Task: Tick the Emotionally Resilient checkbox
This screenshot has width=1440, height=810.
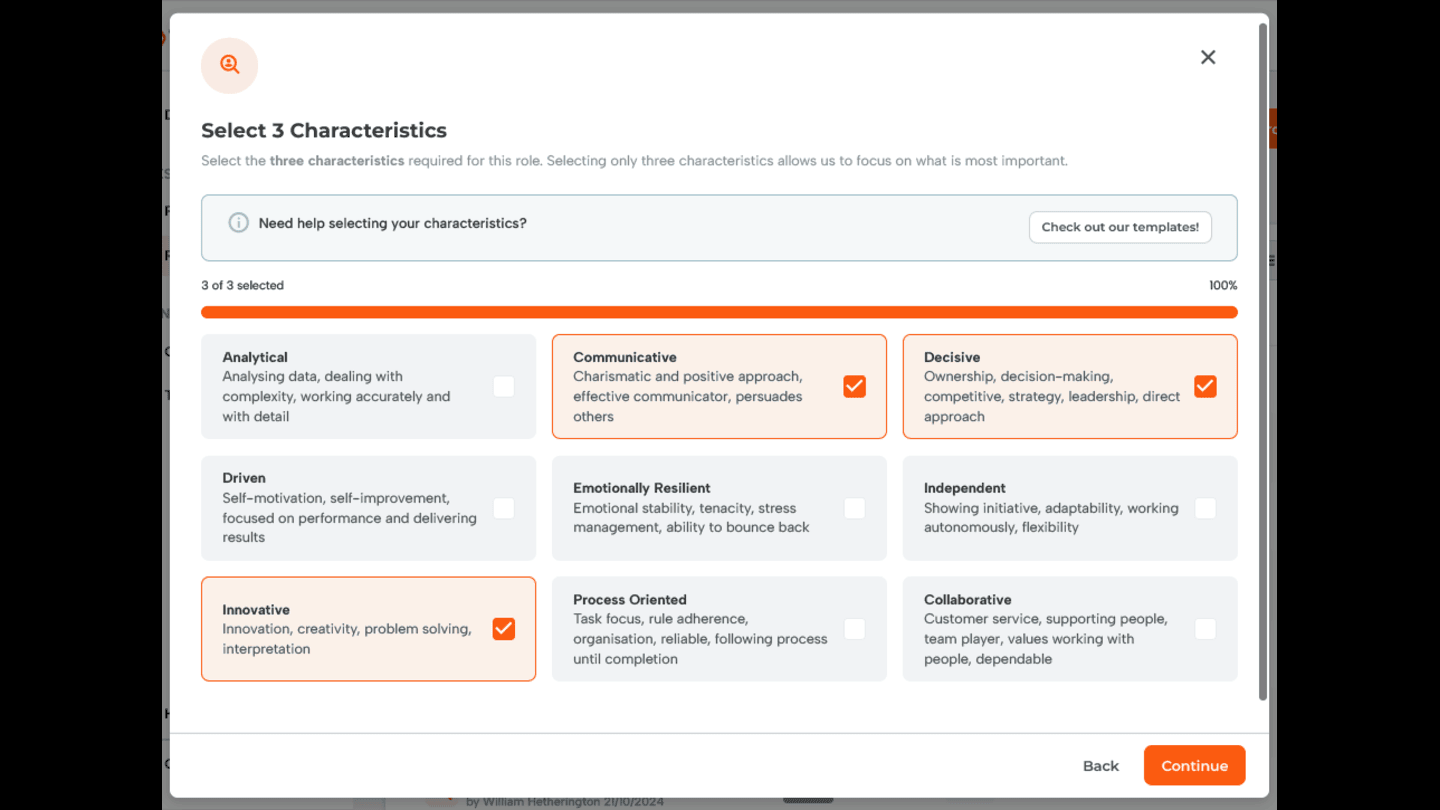Action: click(x=854, y=508)
